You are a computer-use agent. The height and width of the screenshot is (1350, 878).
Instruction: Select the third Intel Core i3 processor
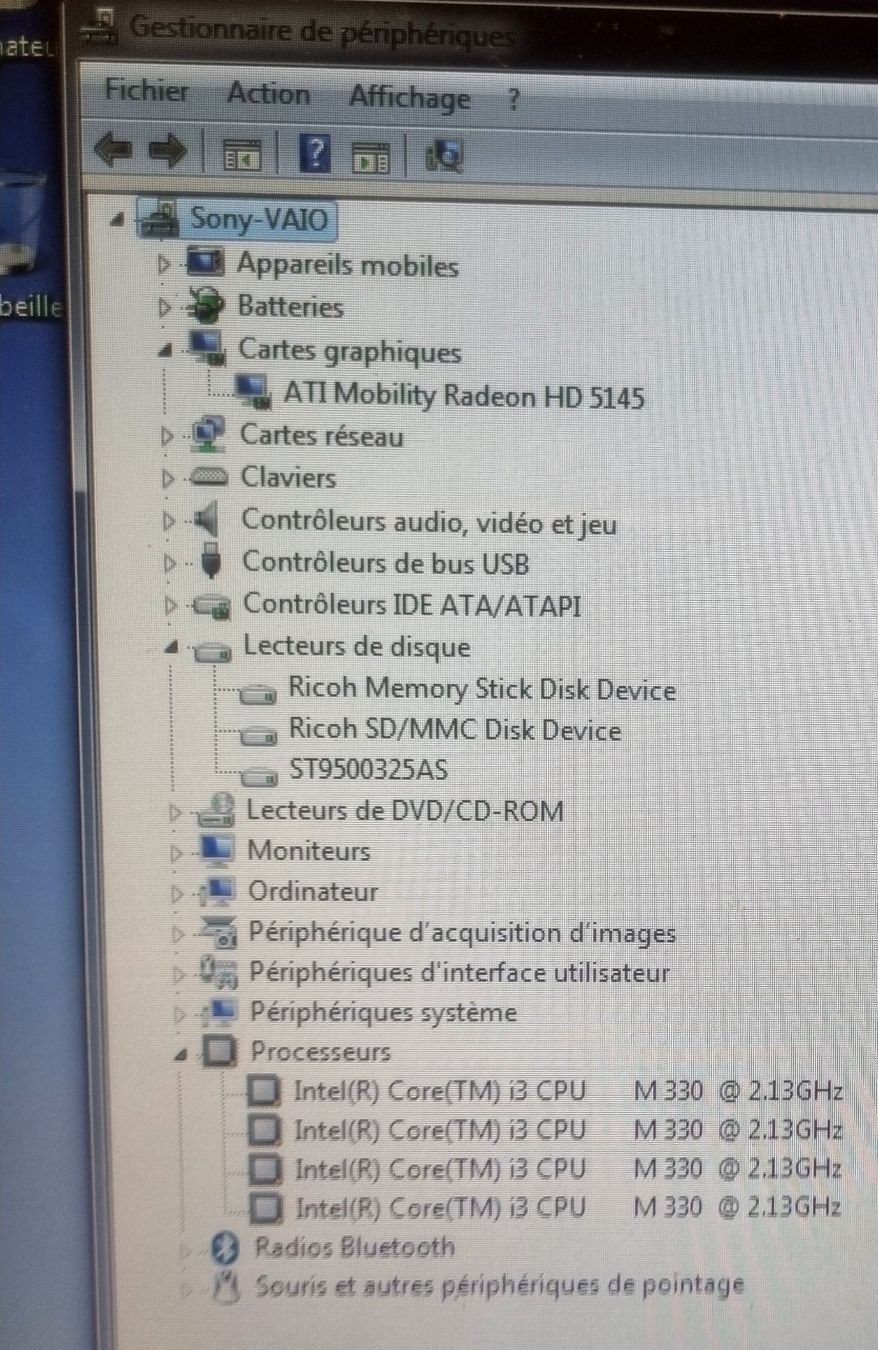(568, 1168)
